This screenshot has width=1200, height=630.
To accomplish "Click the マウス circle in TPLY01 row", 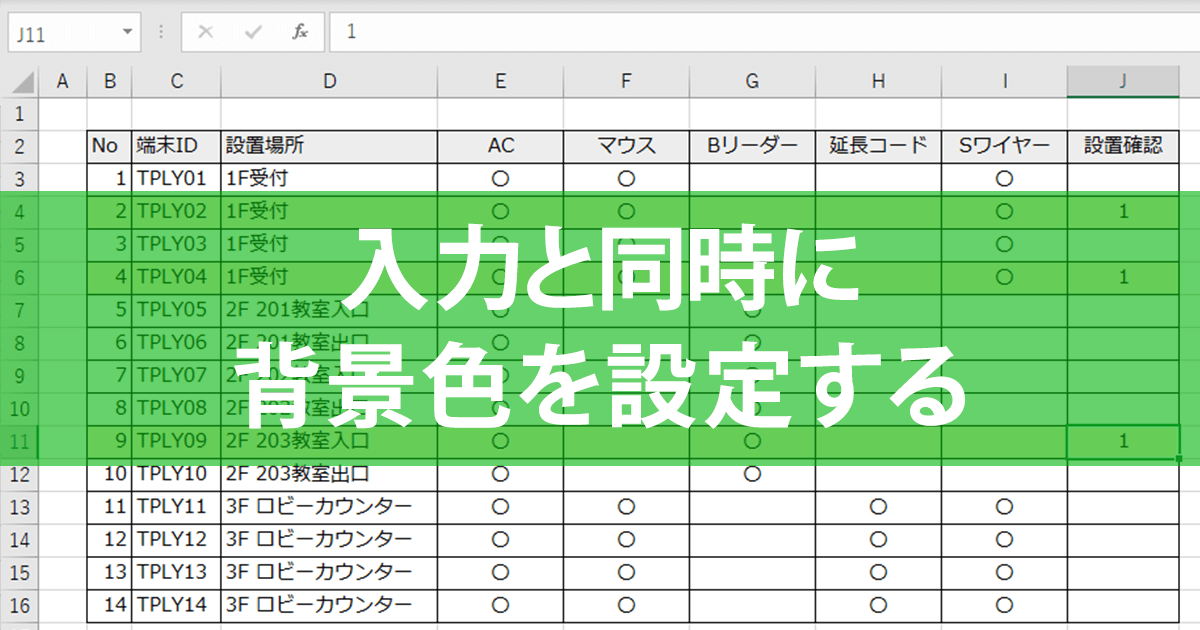I will tap(627, 179).
